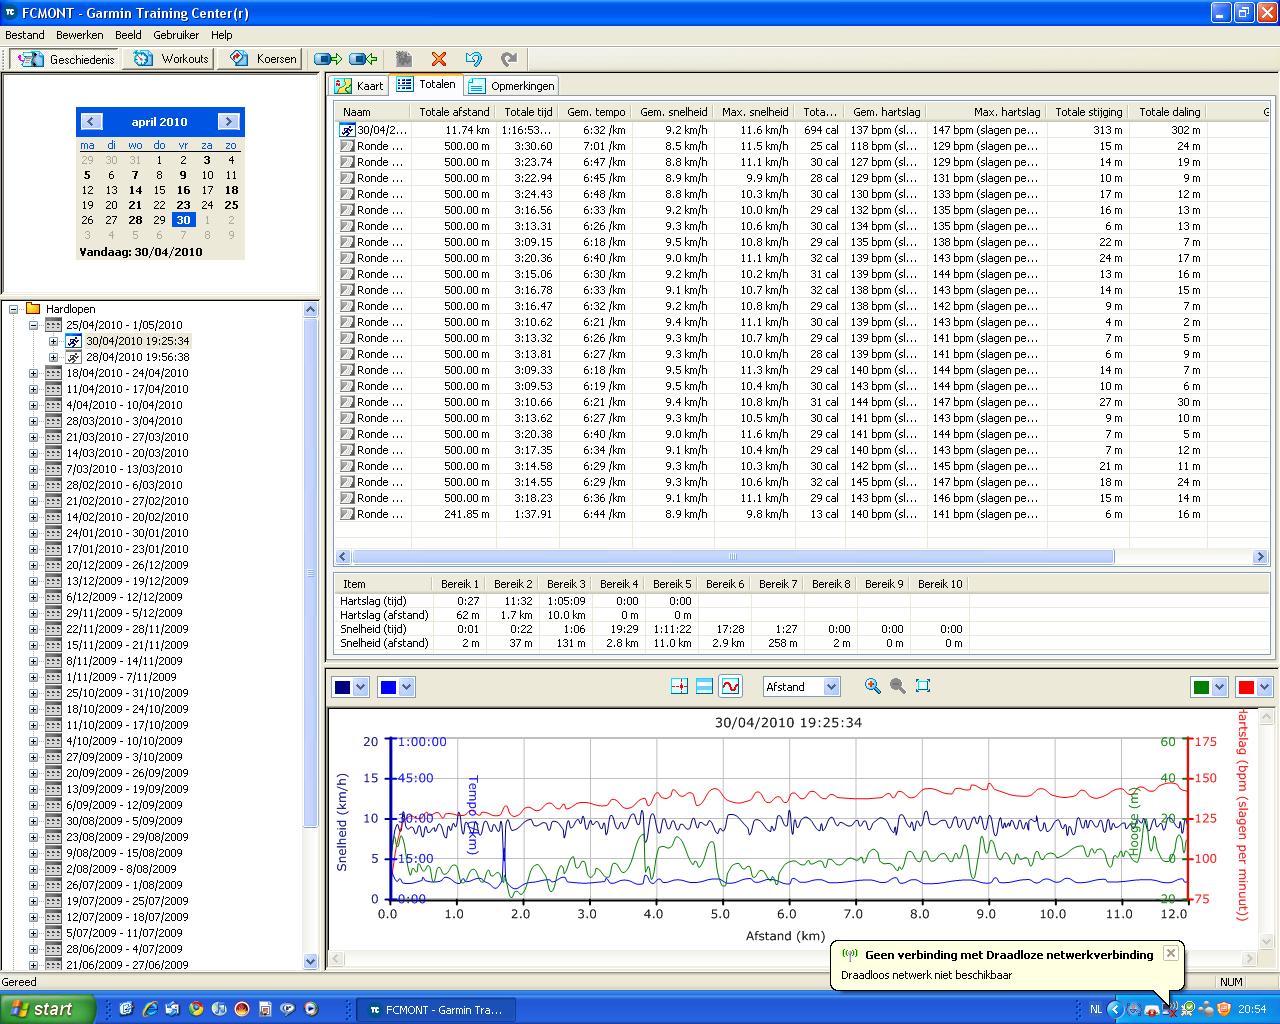This screenshot has height=1024, width=1280.
Task: Click the run icon of 30/04/2010 19:25:34
Action: (73, 341)
